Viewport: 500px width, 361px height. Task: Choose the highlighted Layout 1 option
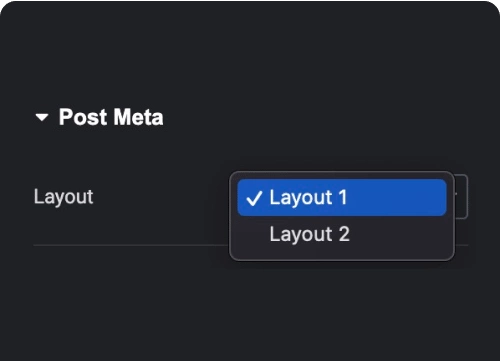point(342,197)
